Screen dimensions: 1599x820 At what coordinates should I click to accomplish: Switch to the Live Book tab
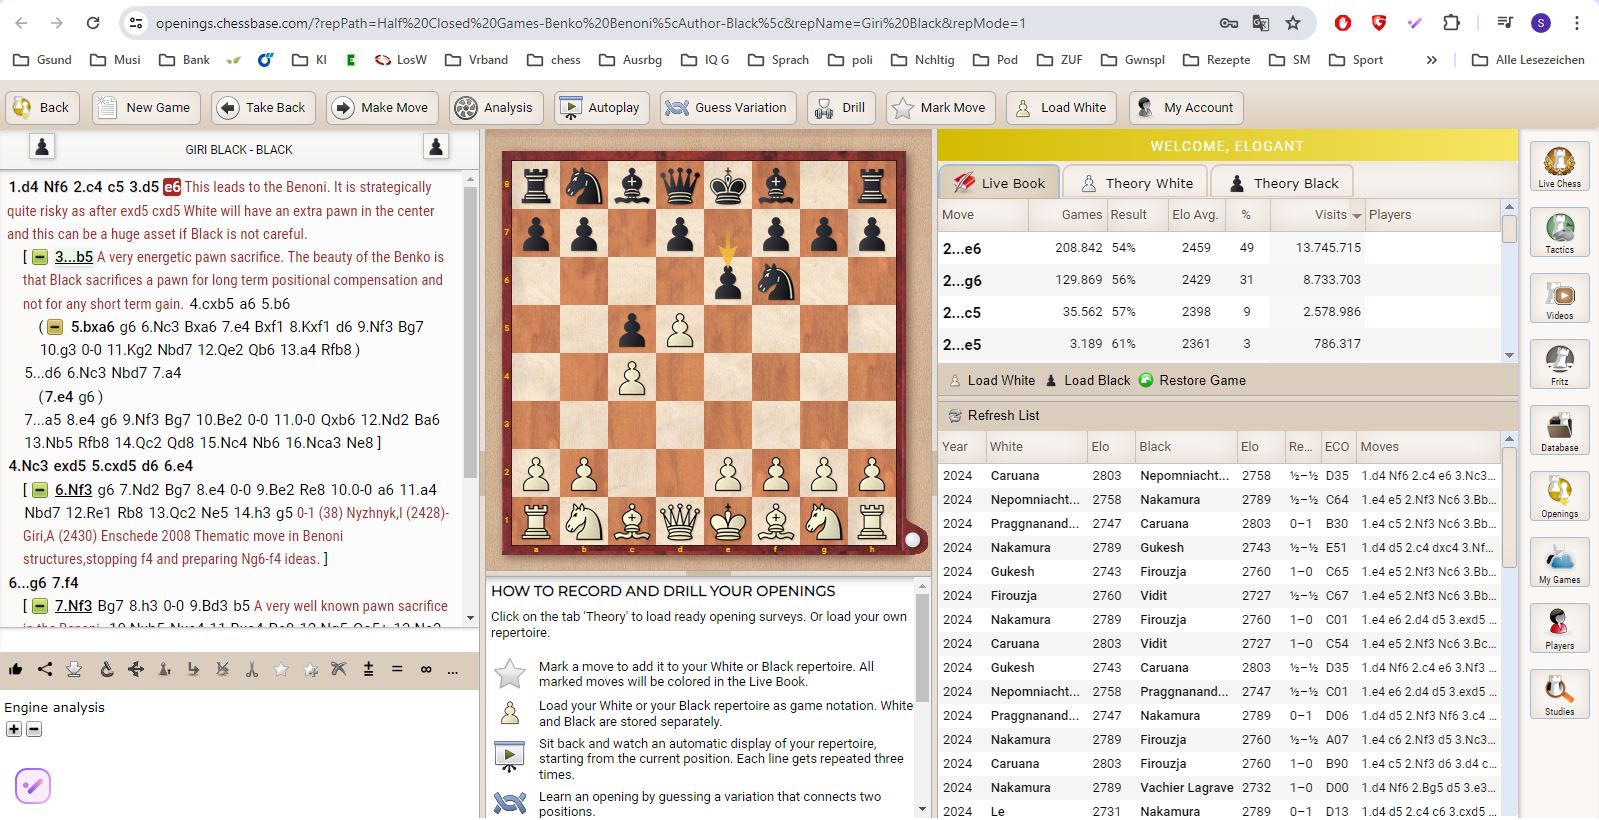[1000, 183]
